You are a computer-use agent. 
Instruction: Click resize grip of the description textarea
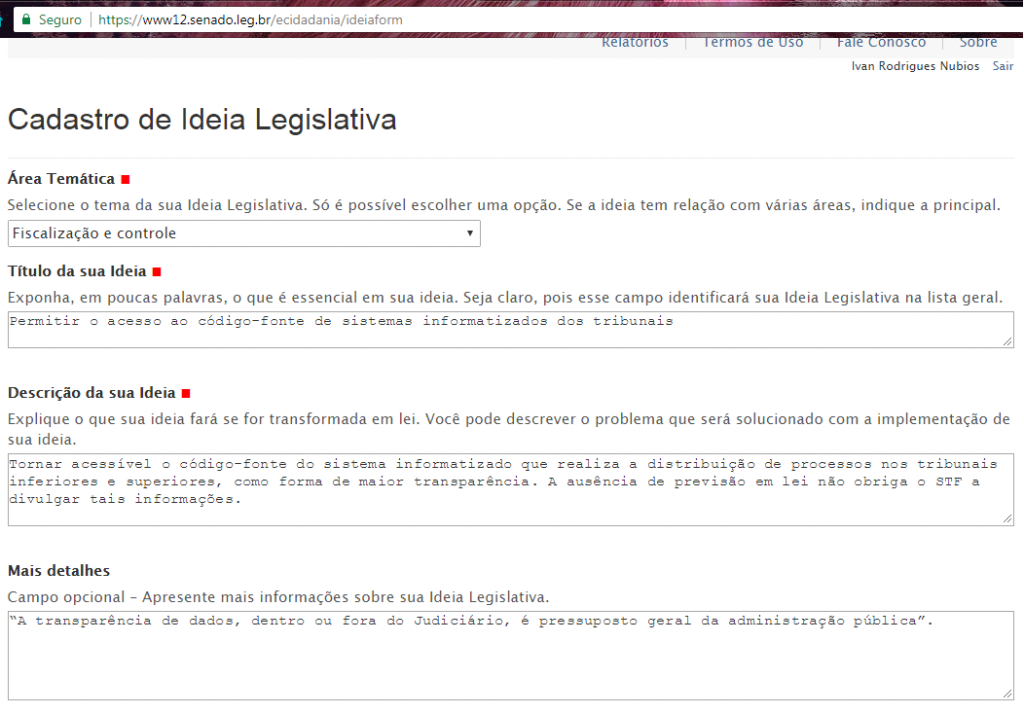pos(1007,519)
